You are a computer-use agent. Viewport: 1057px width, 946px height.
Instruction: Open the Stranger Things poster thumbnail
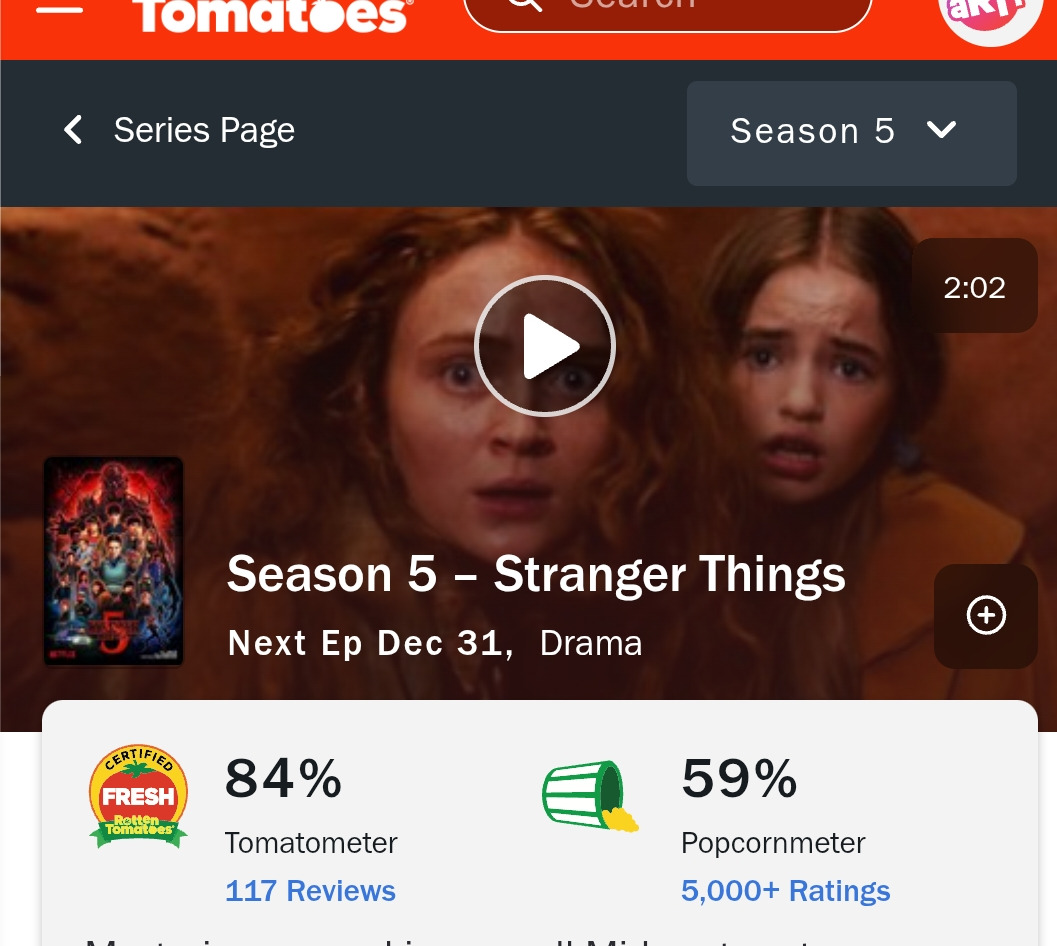pyautogui.click(x=113, y=561)
